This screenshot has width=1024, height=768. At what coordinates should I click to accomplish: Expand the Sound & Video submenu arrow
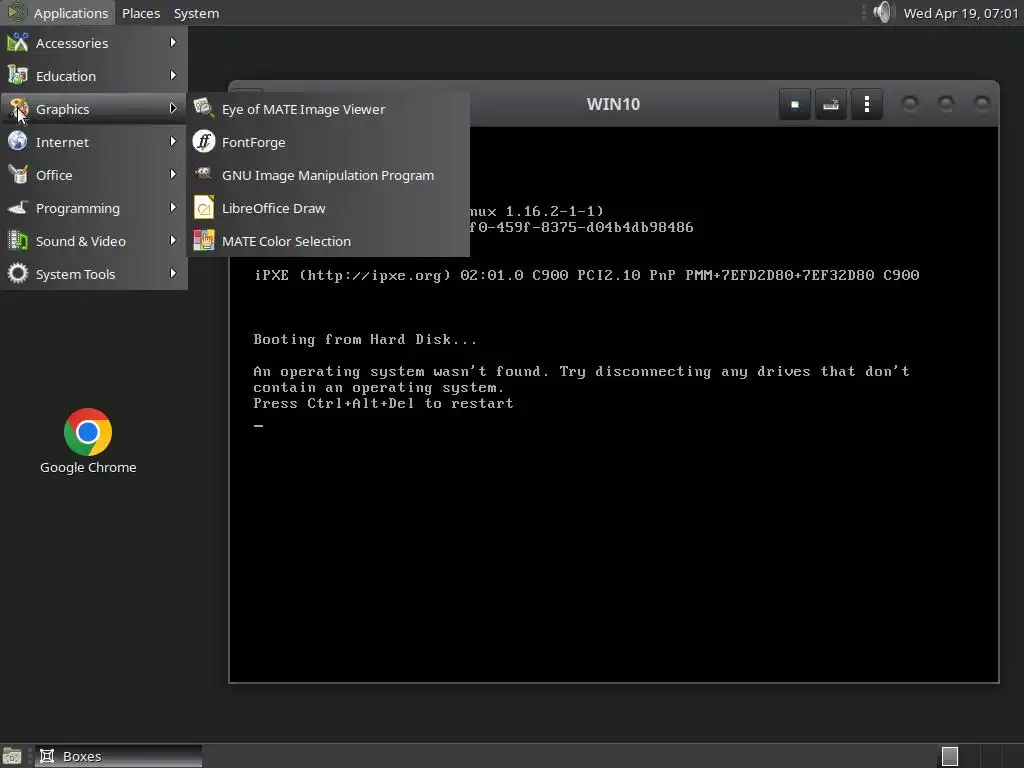click(x=173, y=240)
